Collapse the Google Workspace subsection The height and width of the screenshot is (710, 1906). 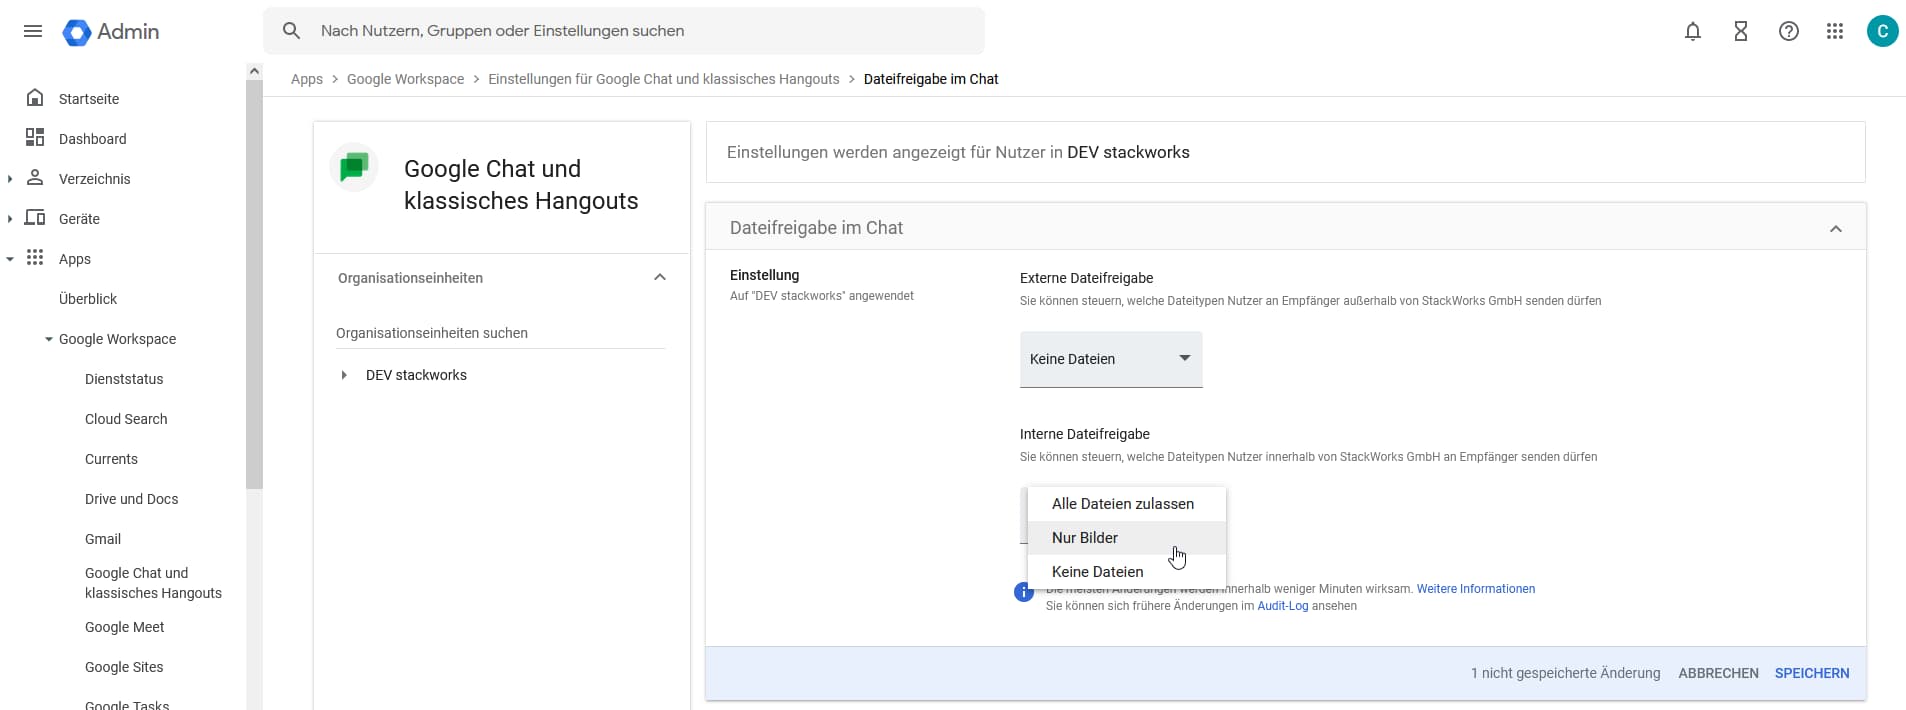coord(49,339)
